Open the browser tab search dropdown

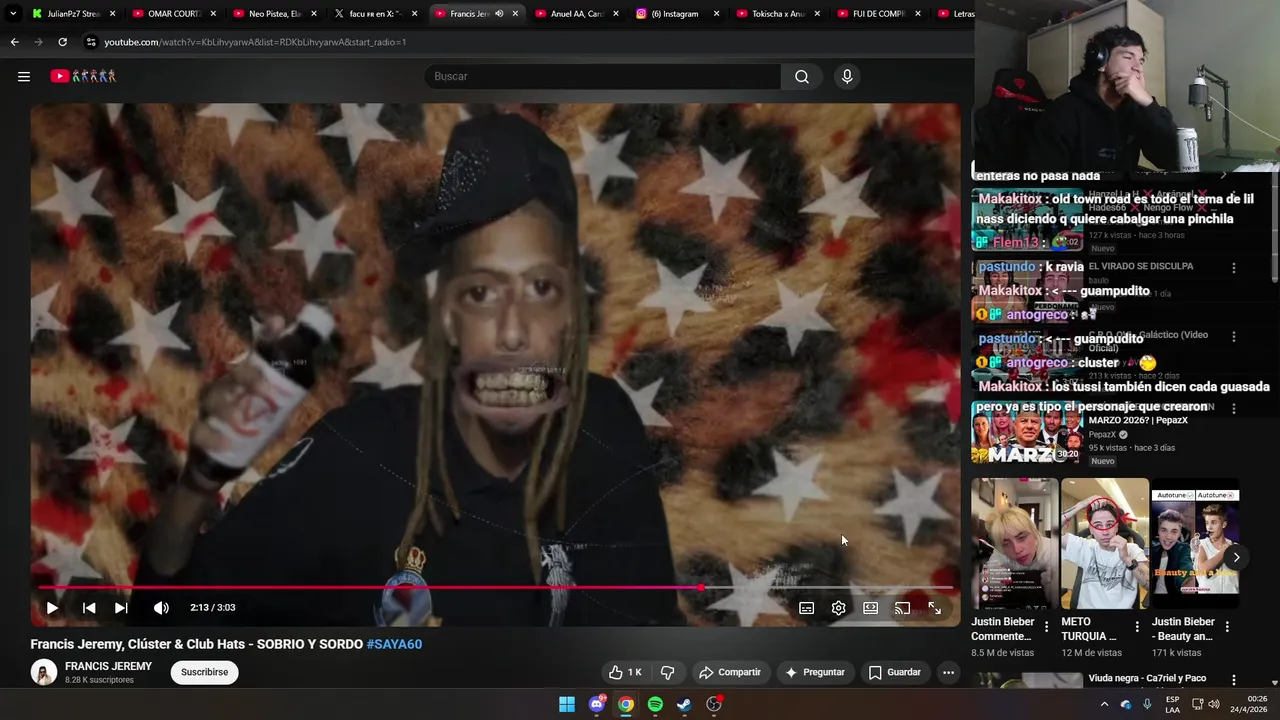[13, 14]
